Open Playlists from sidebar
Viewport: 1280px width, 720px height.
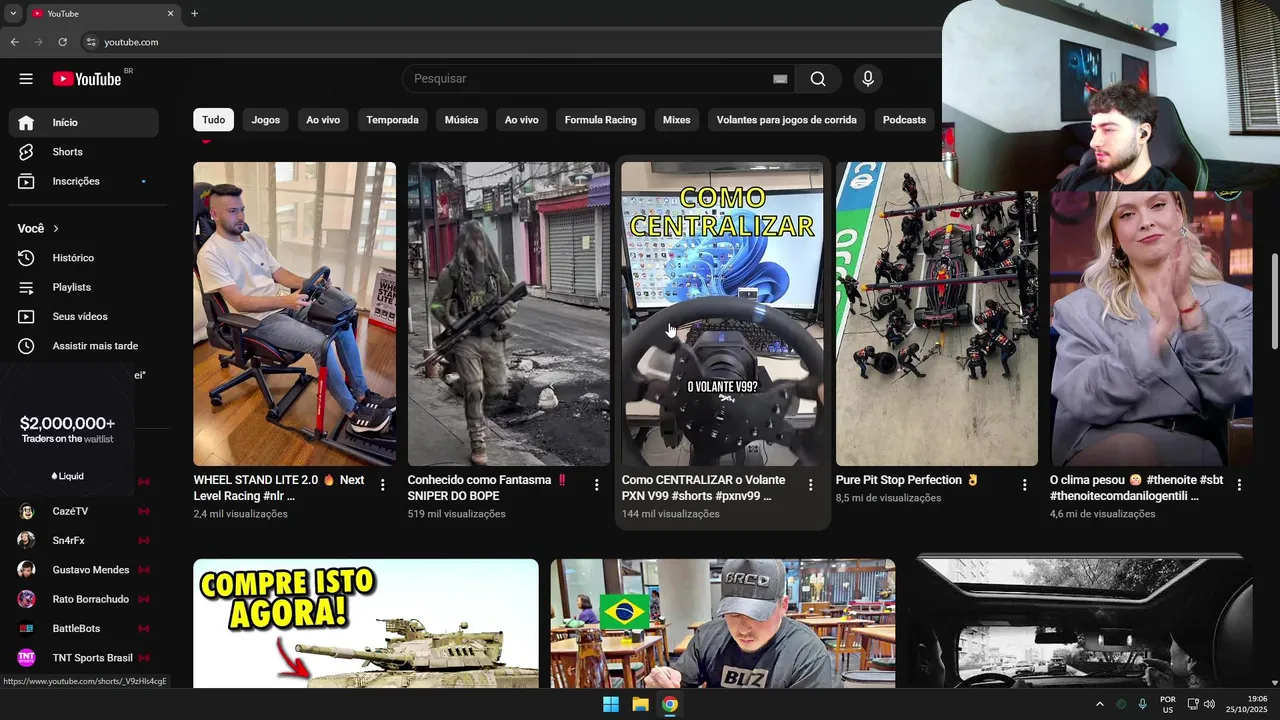84,287
